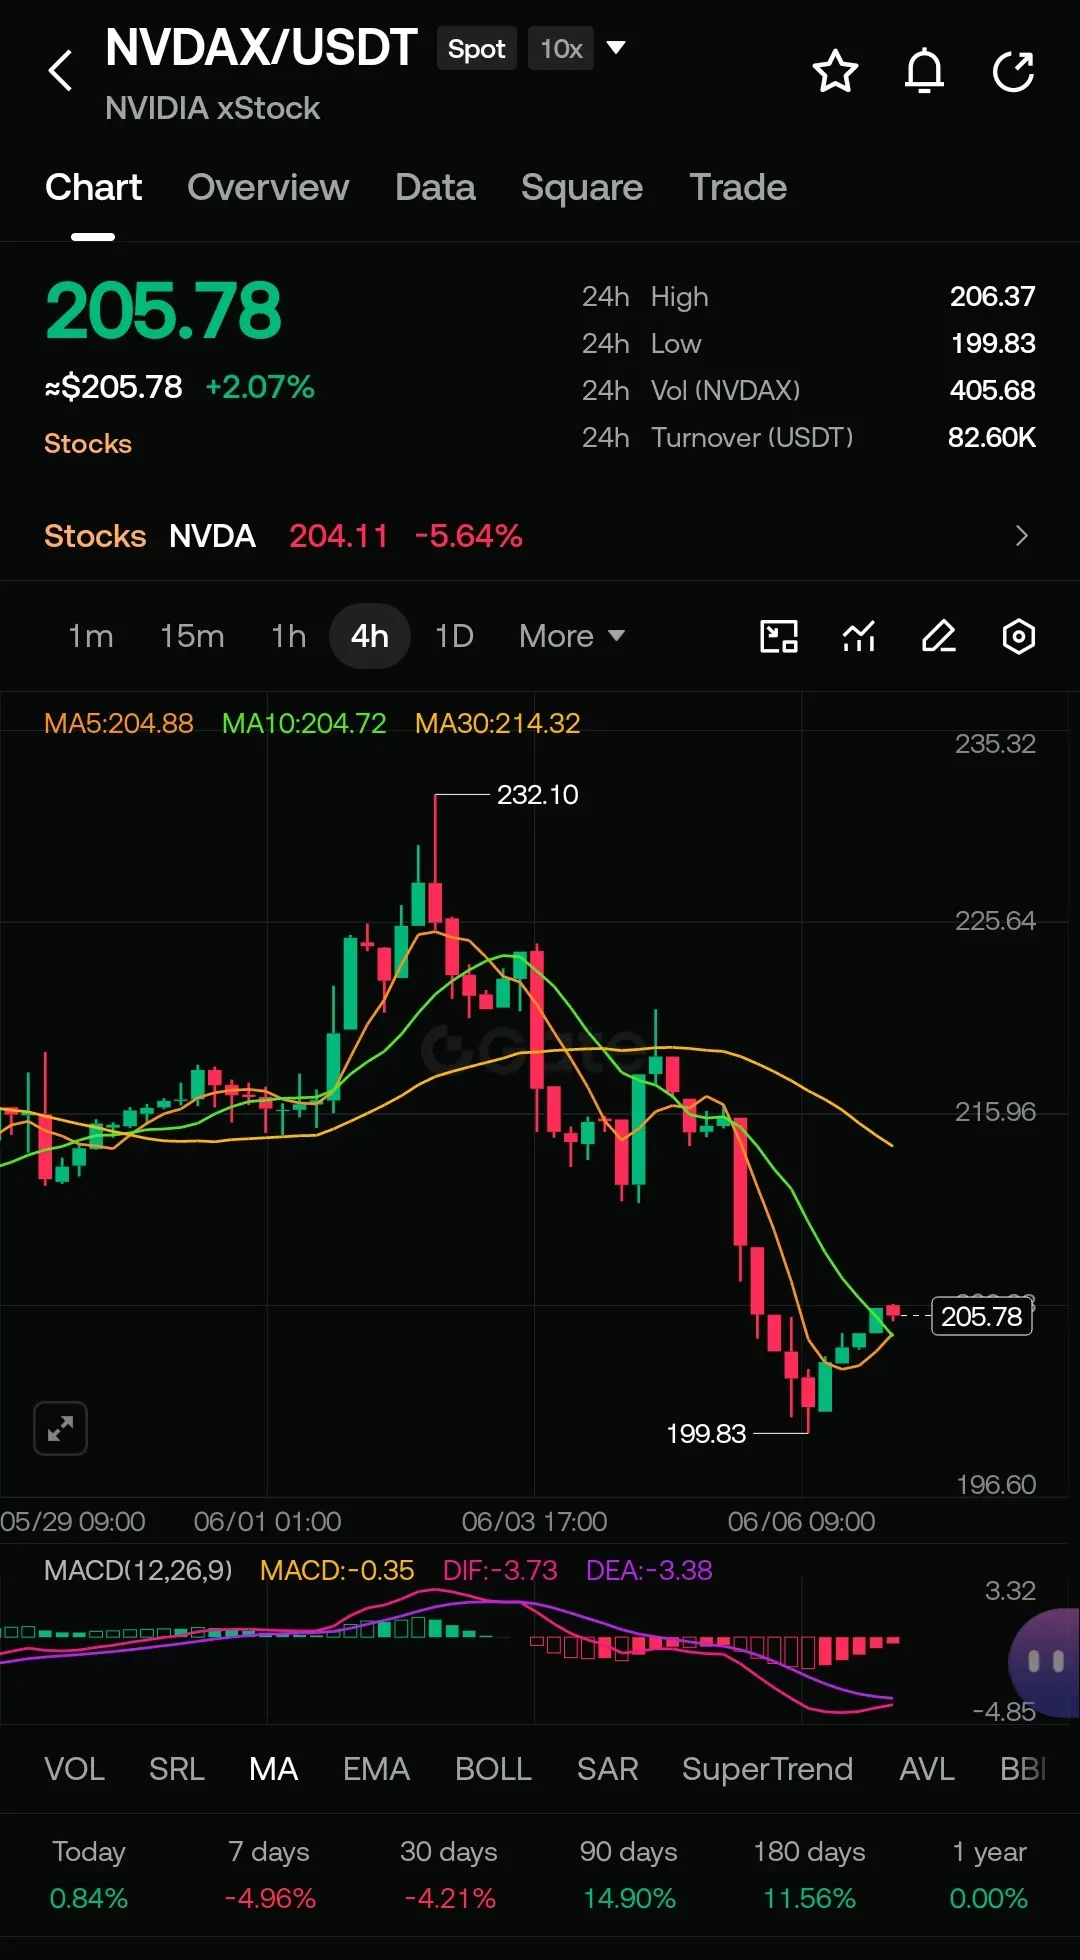Switch to the Chart tab

click(93, 187)
